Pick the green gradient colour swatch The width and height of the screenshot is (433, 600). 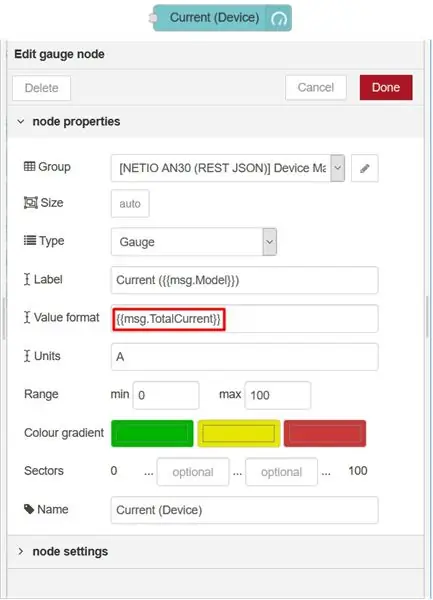152,434
